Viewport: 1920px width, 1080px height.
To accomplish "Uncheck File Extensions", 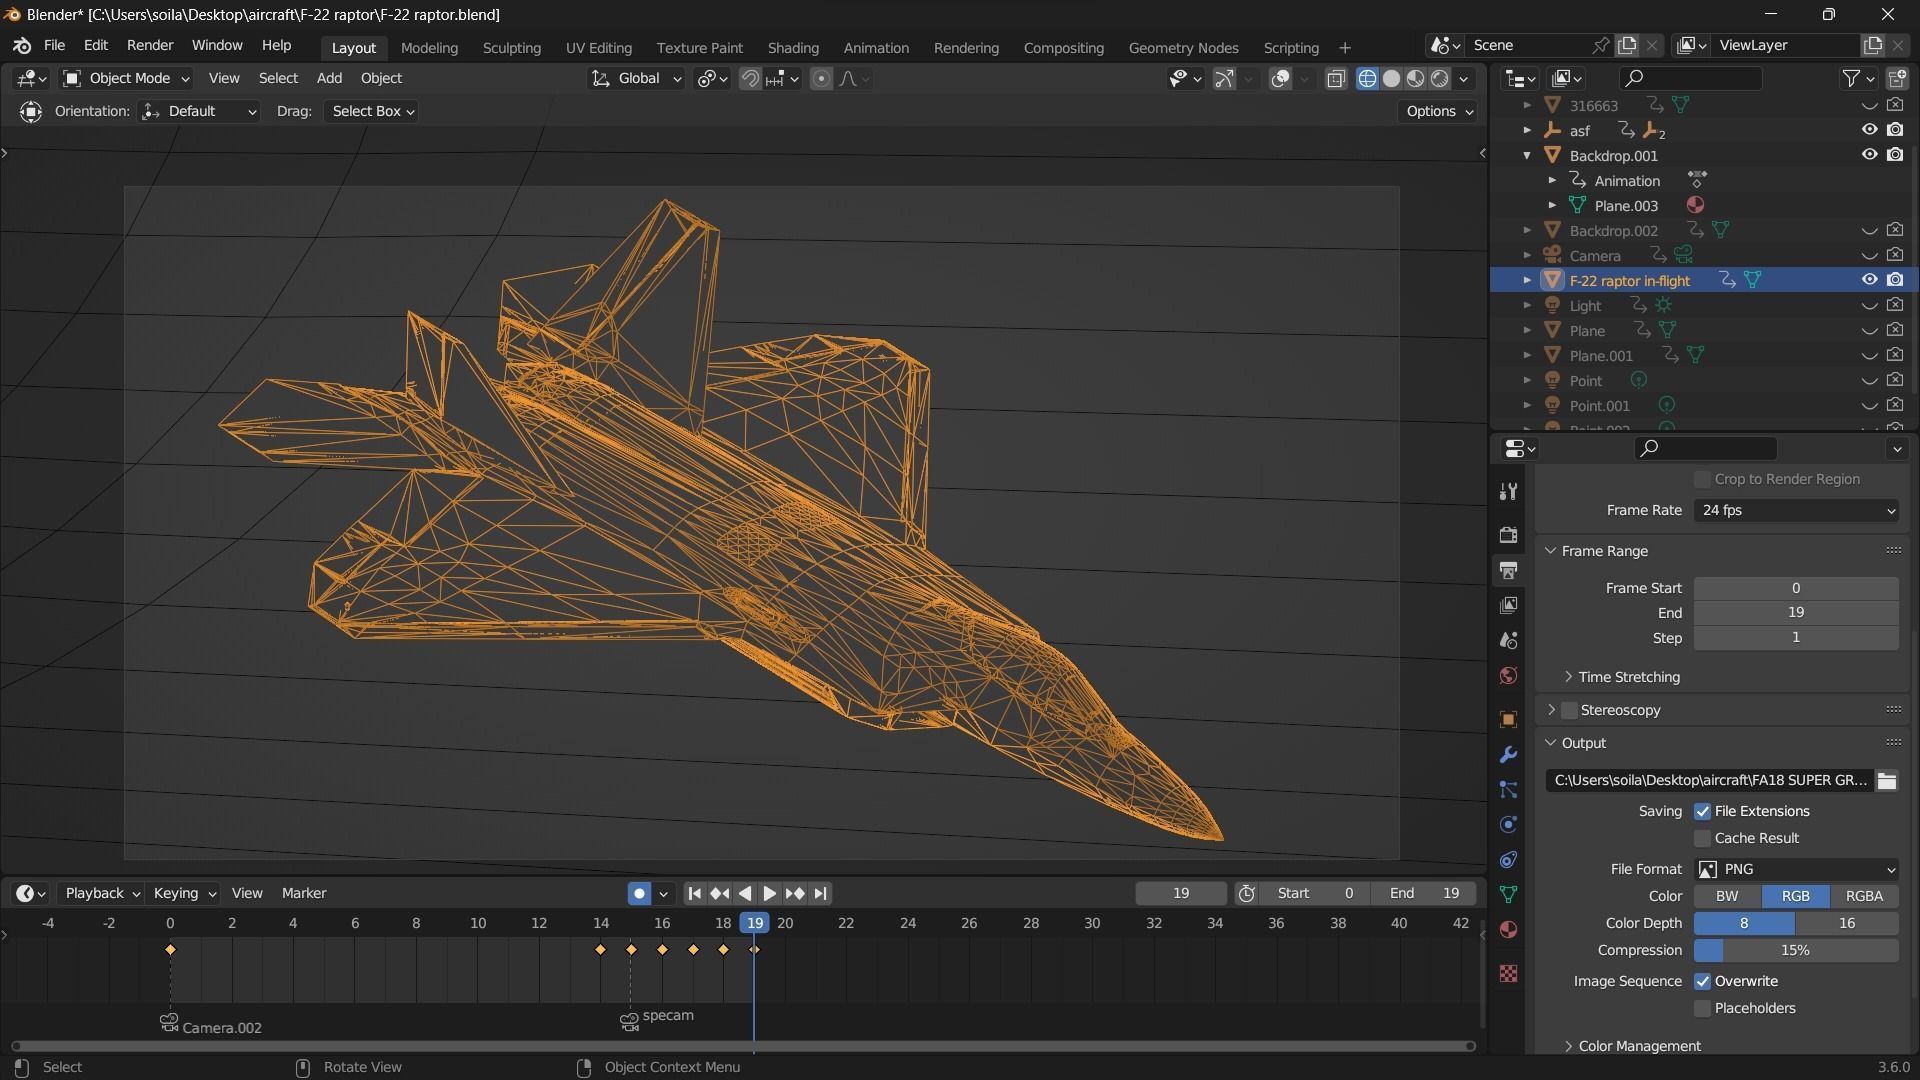I will pos(1702,811).
